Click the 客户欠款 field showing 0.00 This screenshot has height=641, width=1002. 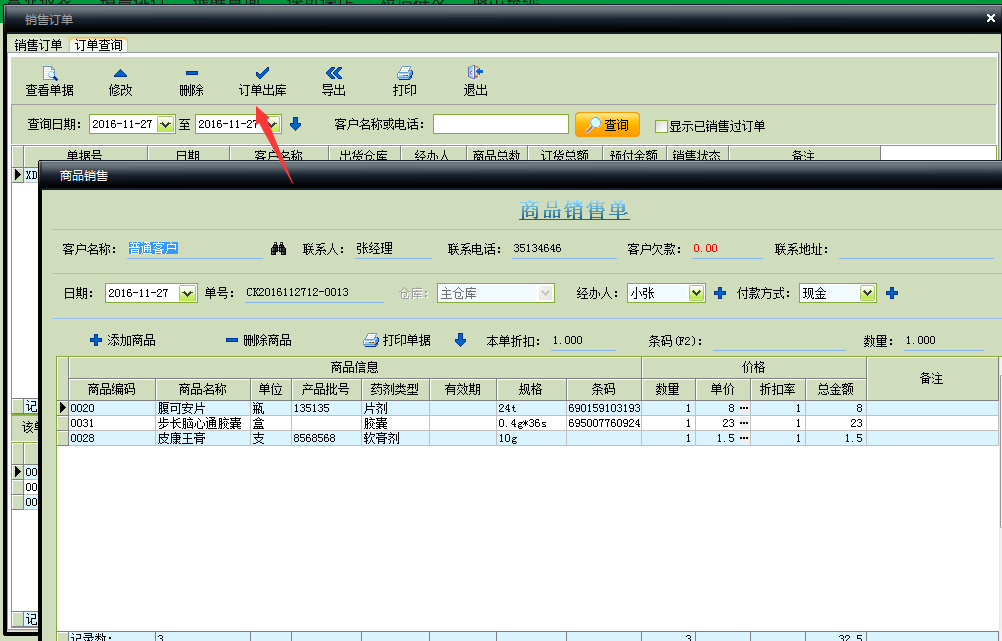coord(727,249)
